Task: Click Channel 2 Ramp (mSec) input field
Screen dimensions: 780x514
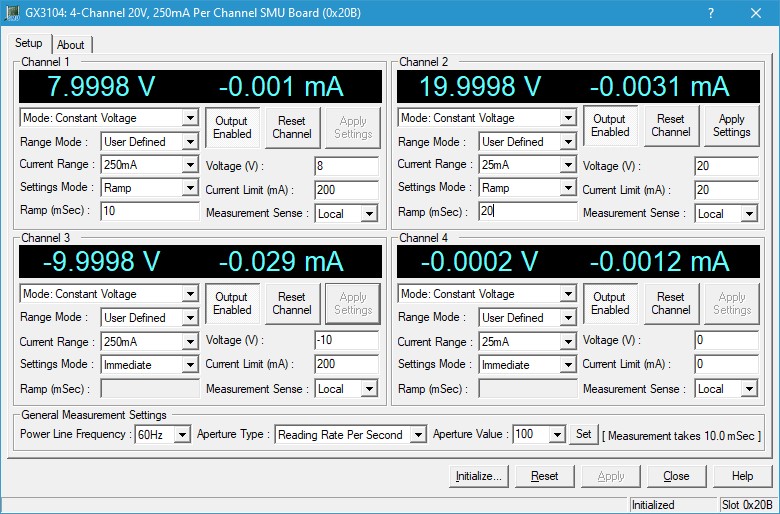Action: (x=527, y=211)
